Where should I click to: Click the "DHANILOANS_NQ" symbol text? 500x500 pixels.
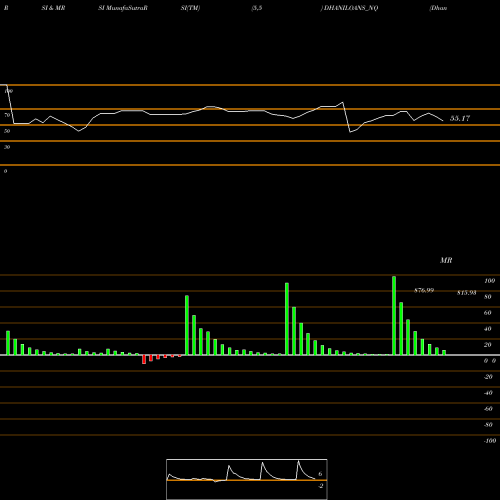pos(351,8)
